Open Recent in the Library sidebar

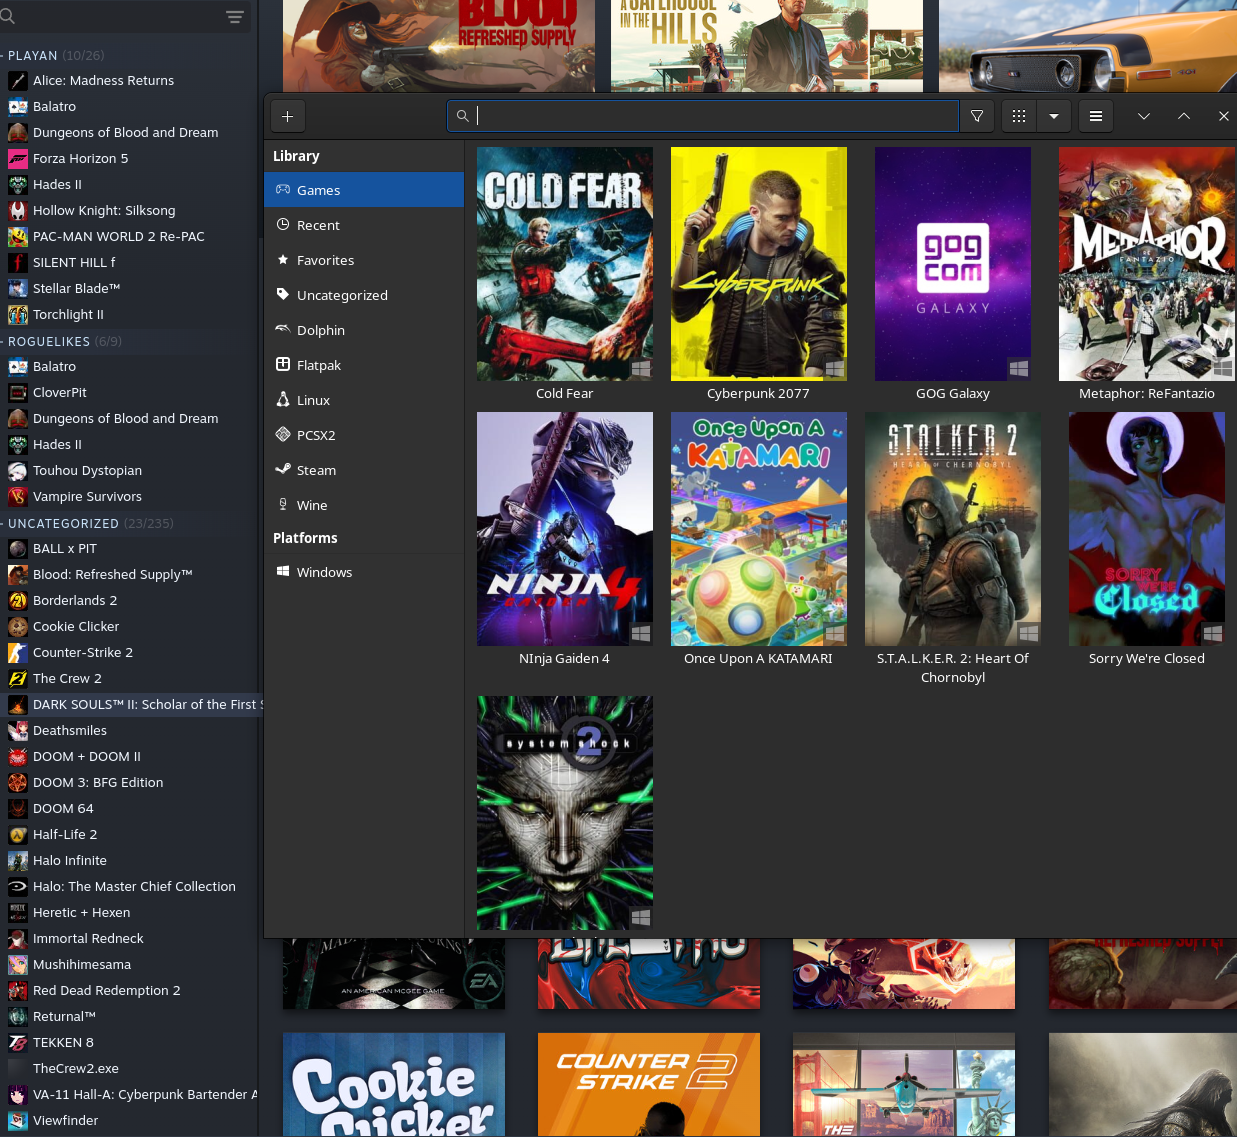tap(364, 225)
